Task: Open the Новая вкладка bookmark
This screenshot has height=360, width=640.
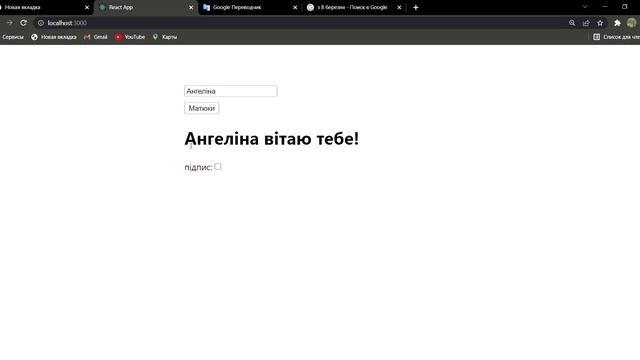Action: tap(54, 37)
